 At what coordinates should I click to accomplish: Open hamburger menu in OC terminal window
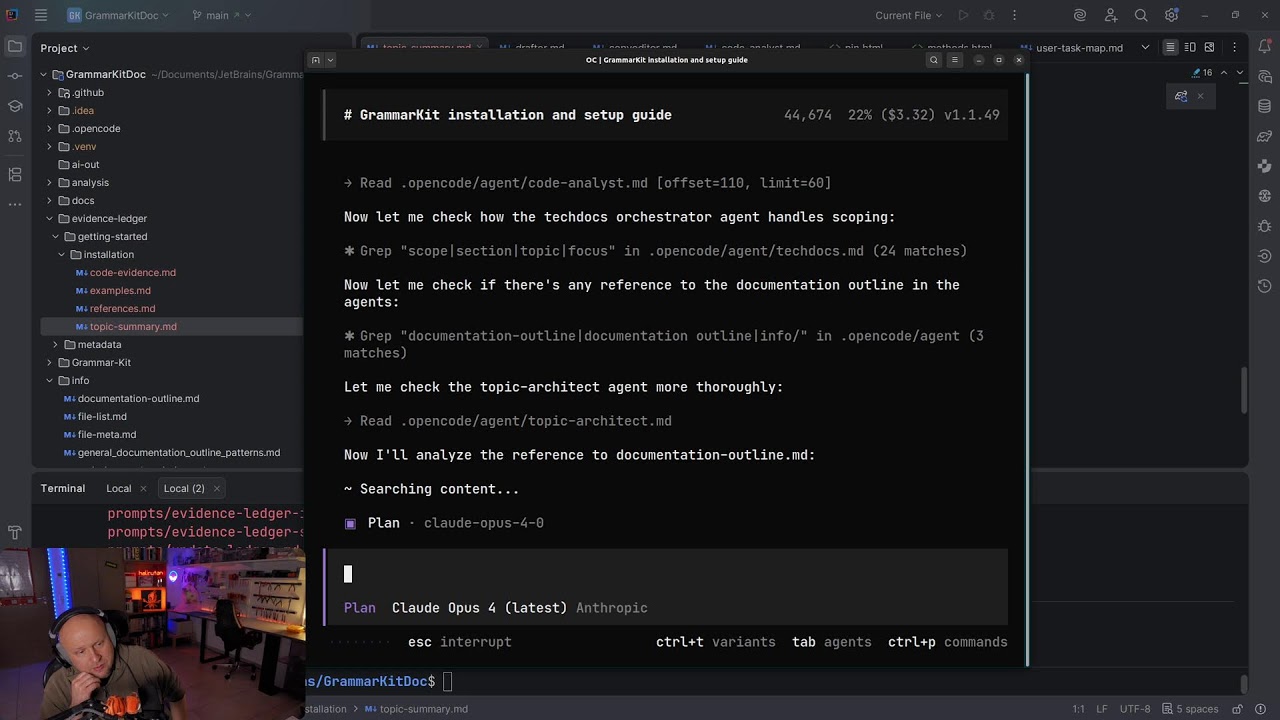(x=955, y=60)
